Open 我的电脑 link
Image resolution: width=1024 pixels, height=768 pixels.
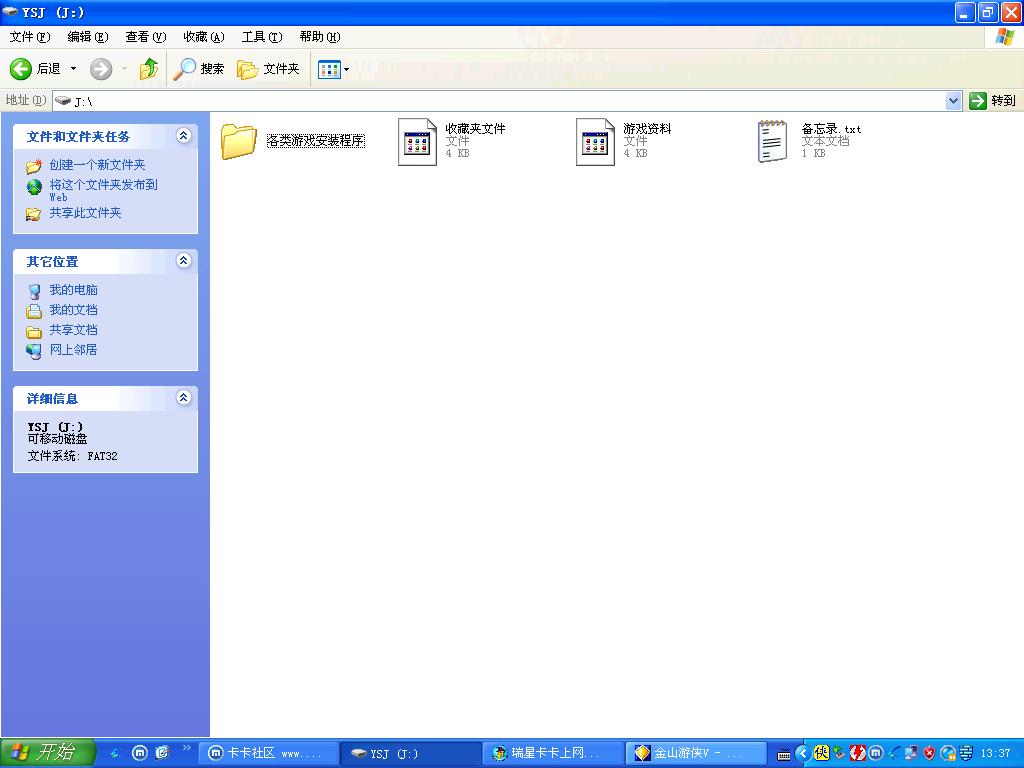[74, 289]
